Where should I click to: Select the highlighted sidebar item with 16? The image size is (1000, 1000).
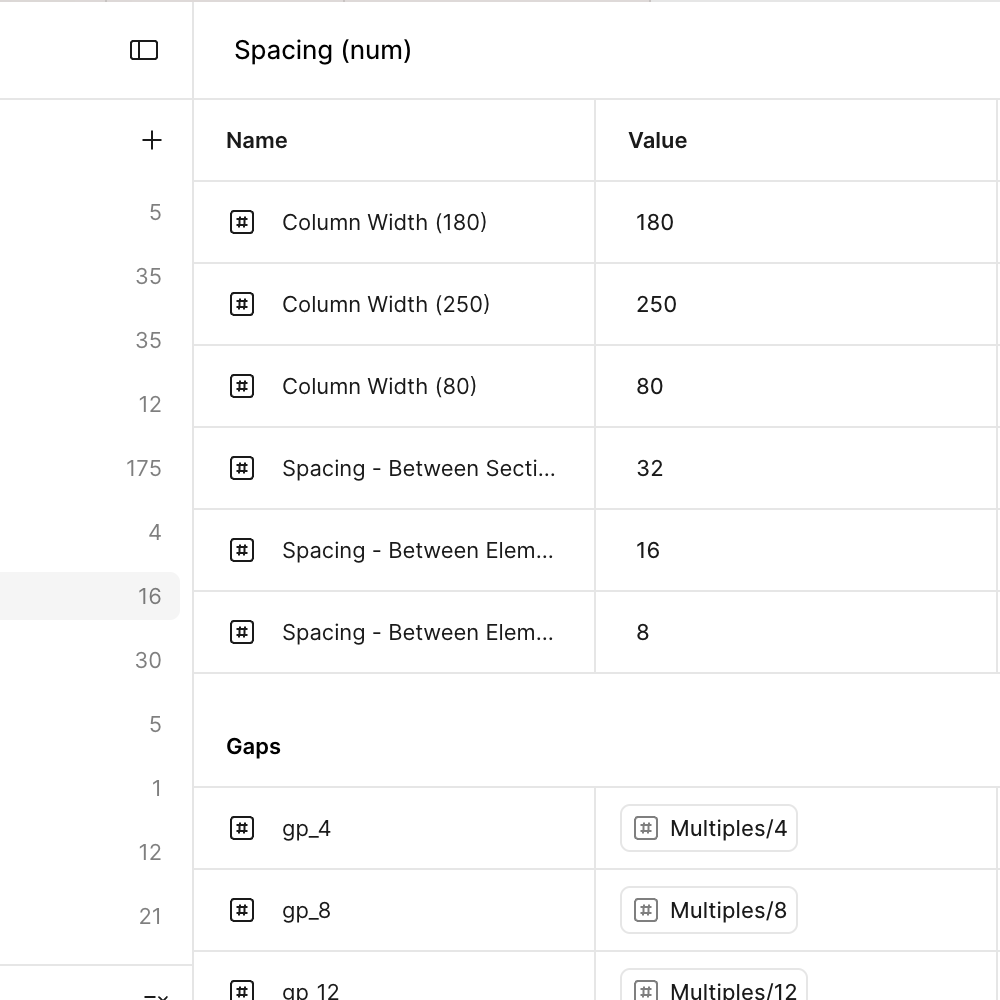90,596
